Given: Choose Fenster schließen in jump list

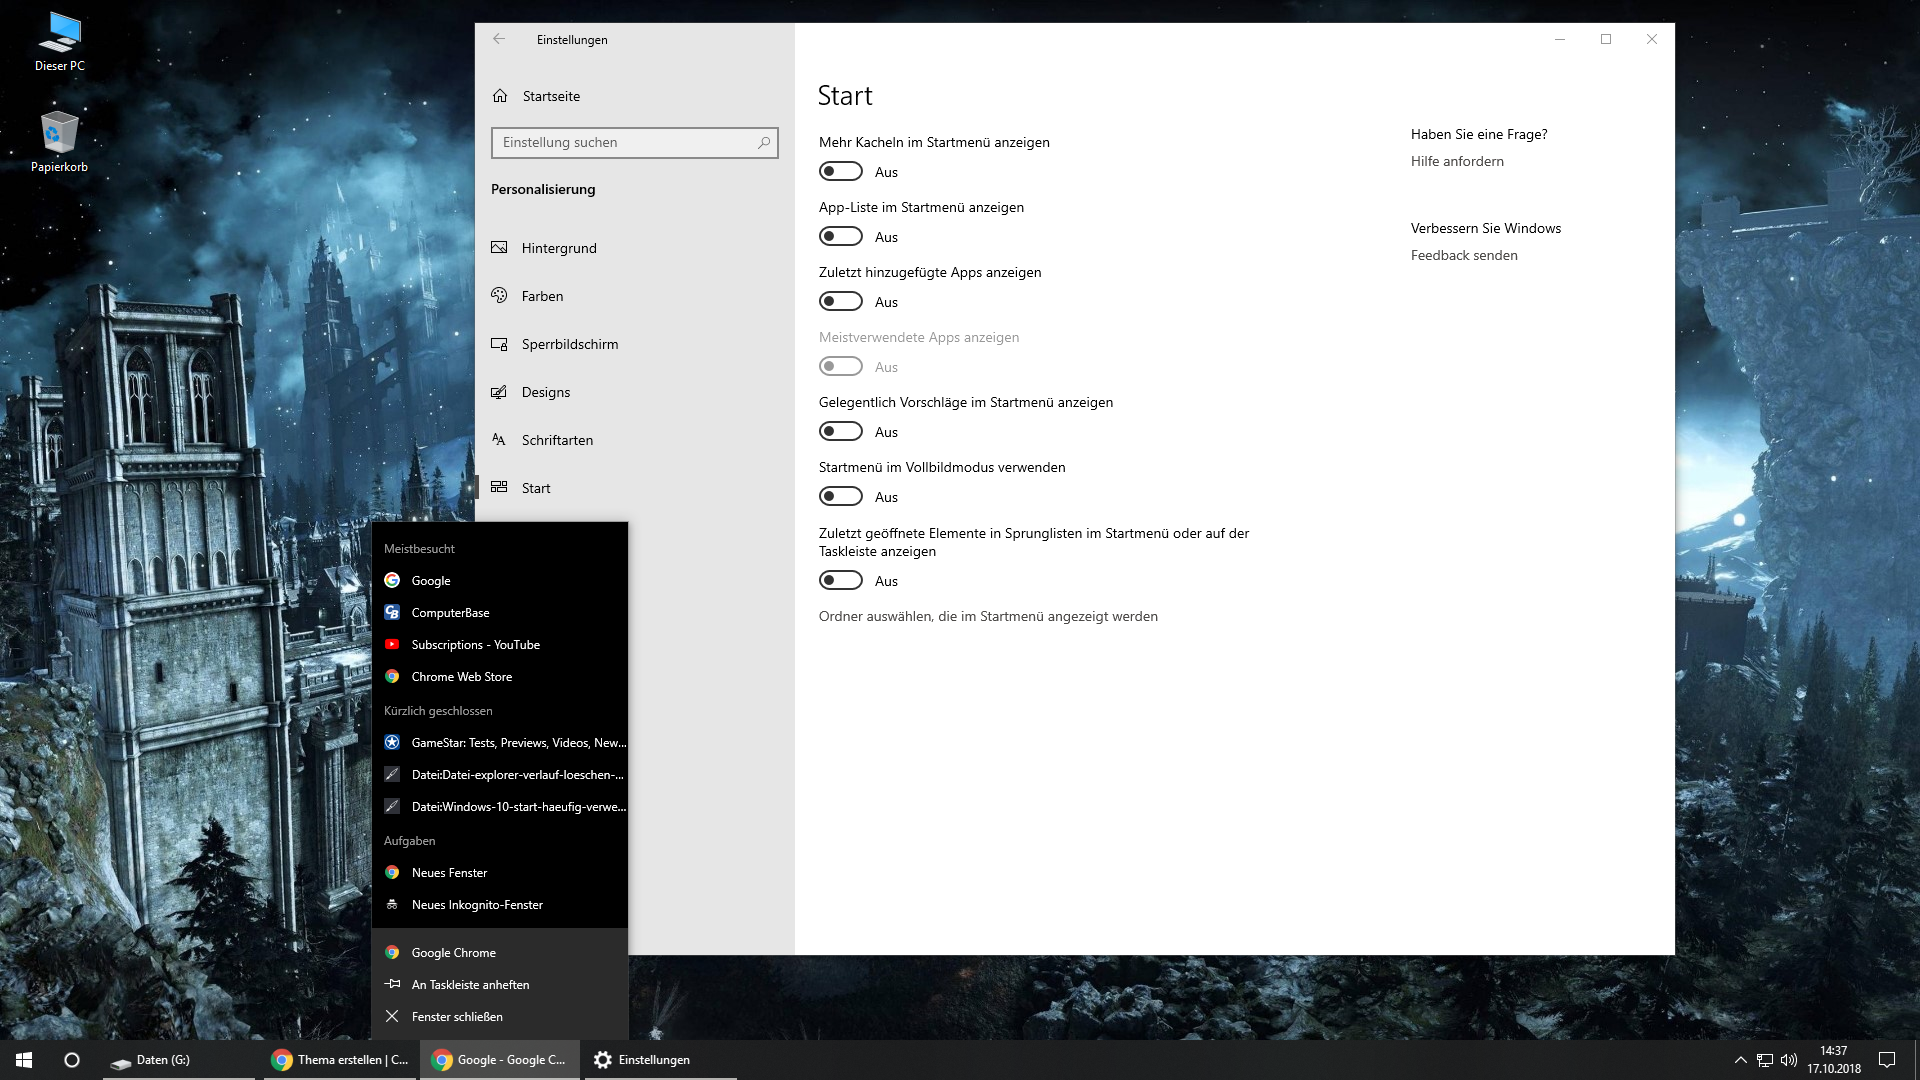Looking at the screenshot, I should [457, 1017].
